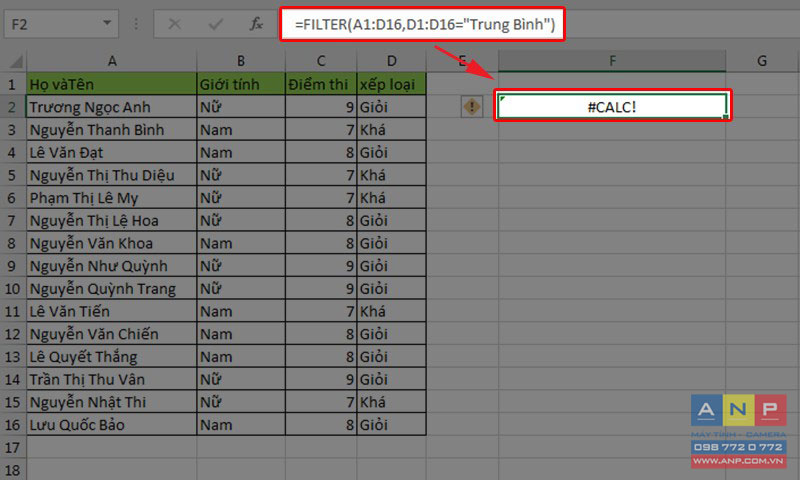Select column F header
The height and width of the screenshot is (480, 800).
tap(612, 61)
